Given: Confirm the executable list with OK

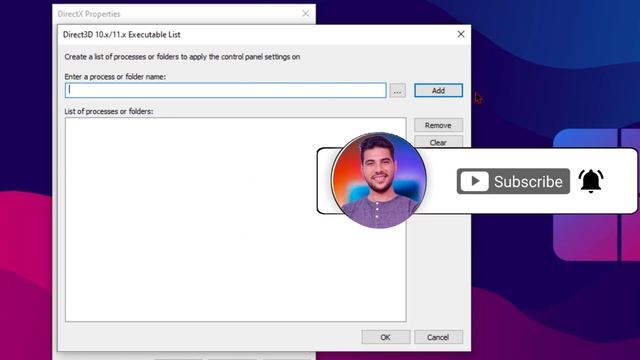Looking at the screenshot, I should click(386, 337).
